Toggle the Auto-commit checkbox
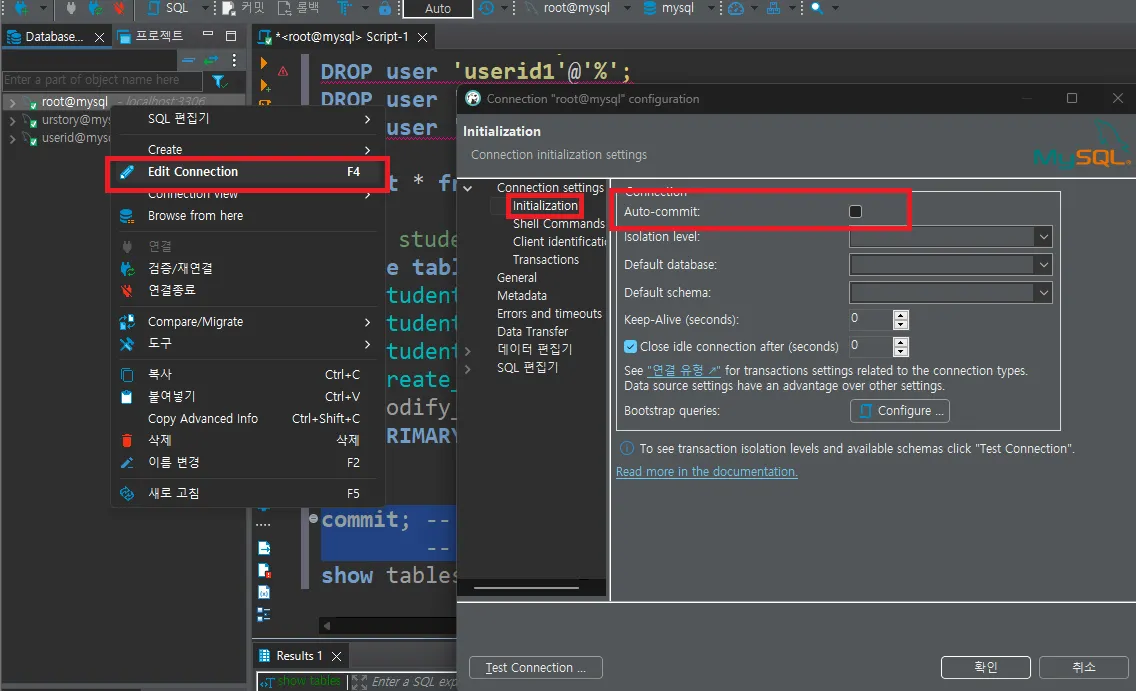The image size is (1136, 691). click(x=856, y=212)
